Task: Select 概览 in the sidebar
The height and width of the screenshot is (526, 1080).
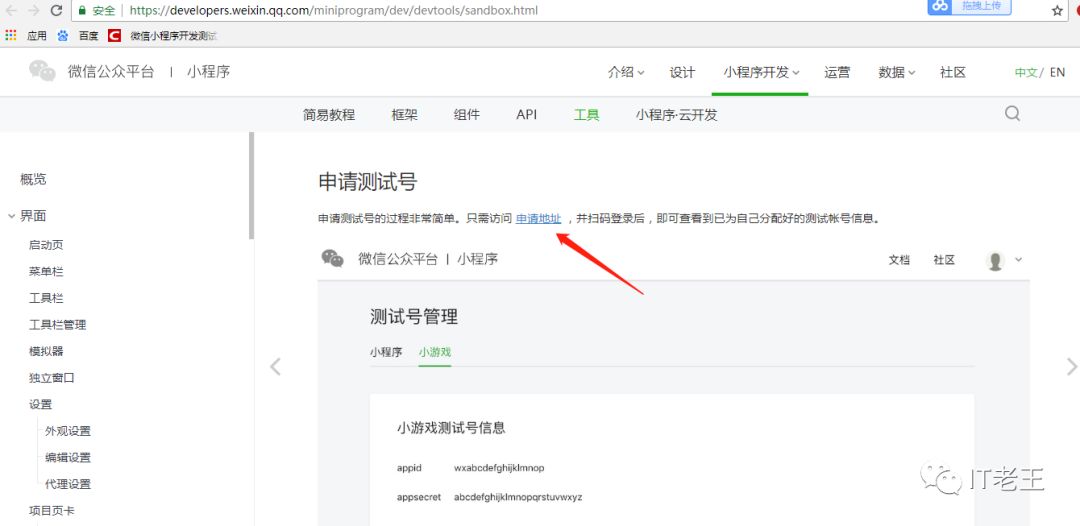Action: point(33,180)
